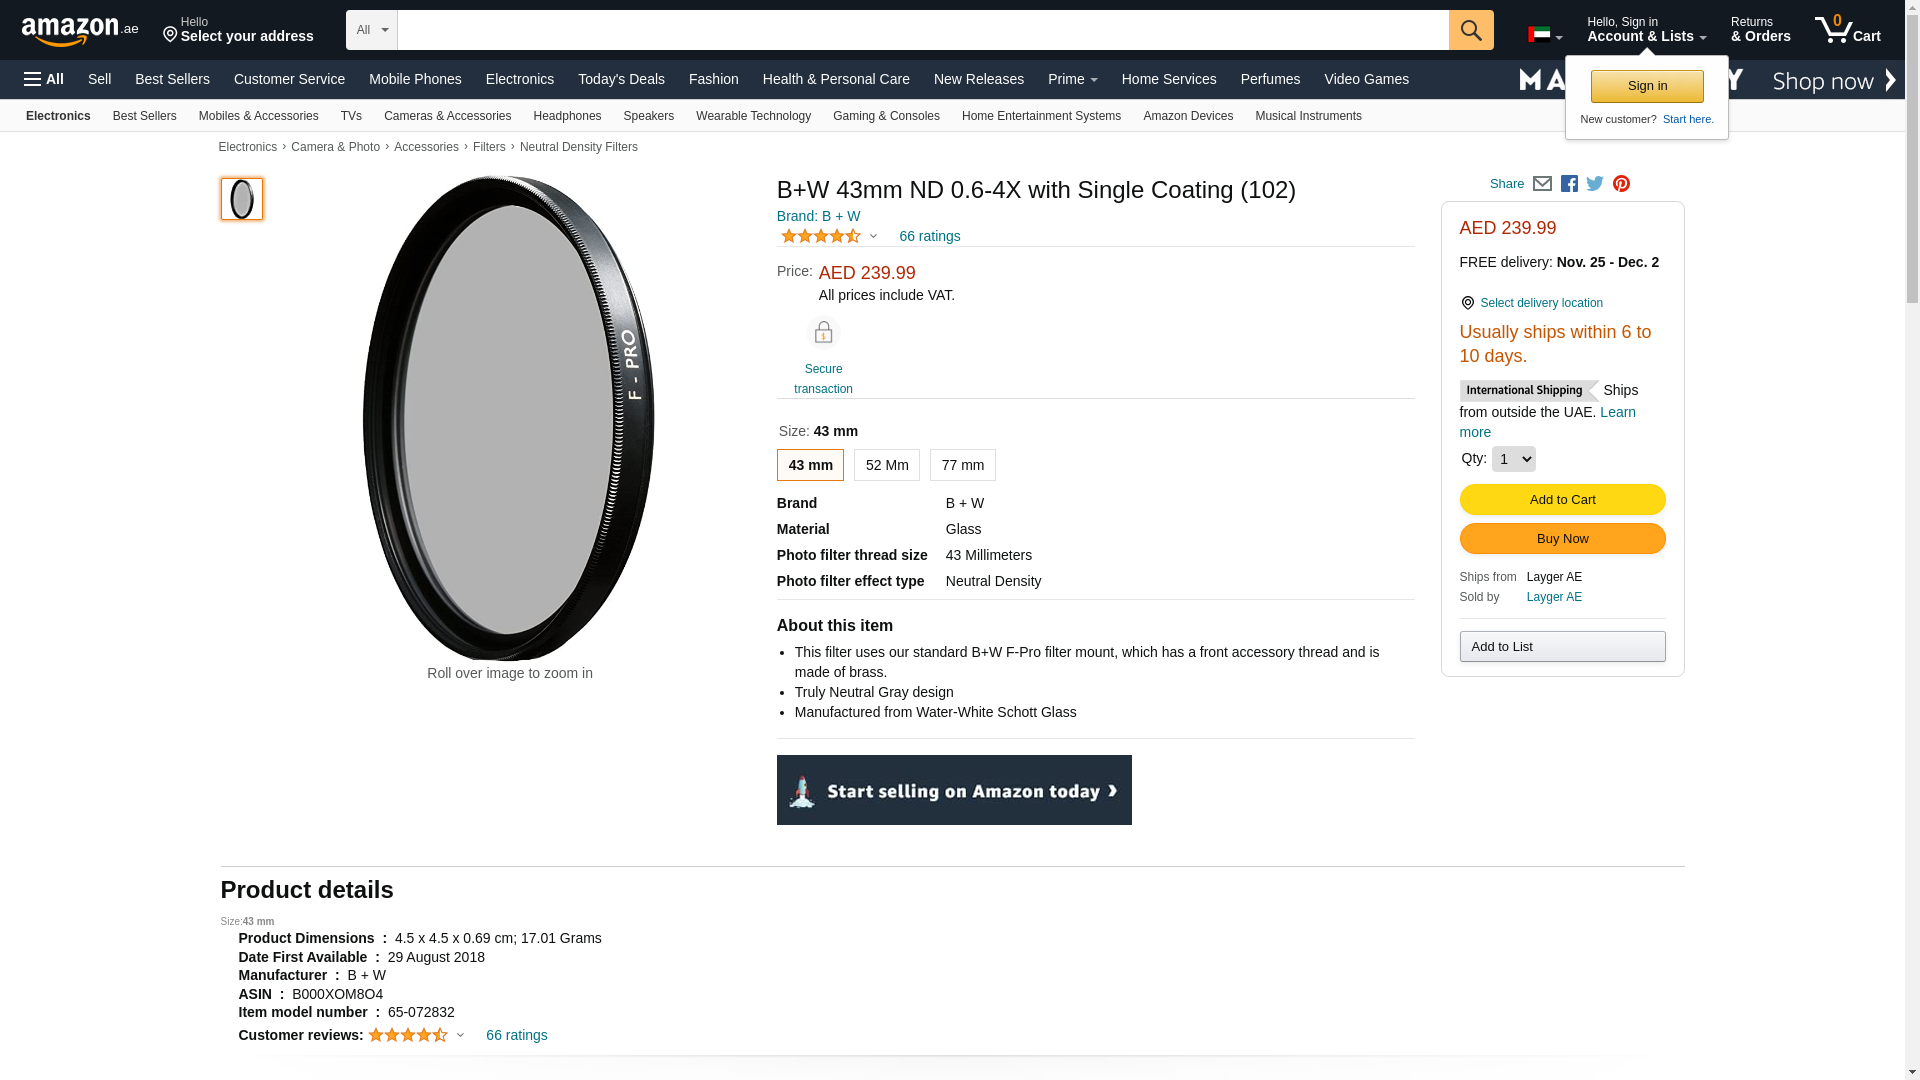
Task: Focus the Amazon search text field
Action: pos(922,30)
